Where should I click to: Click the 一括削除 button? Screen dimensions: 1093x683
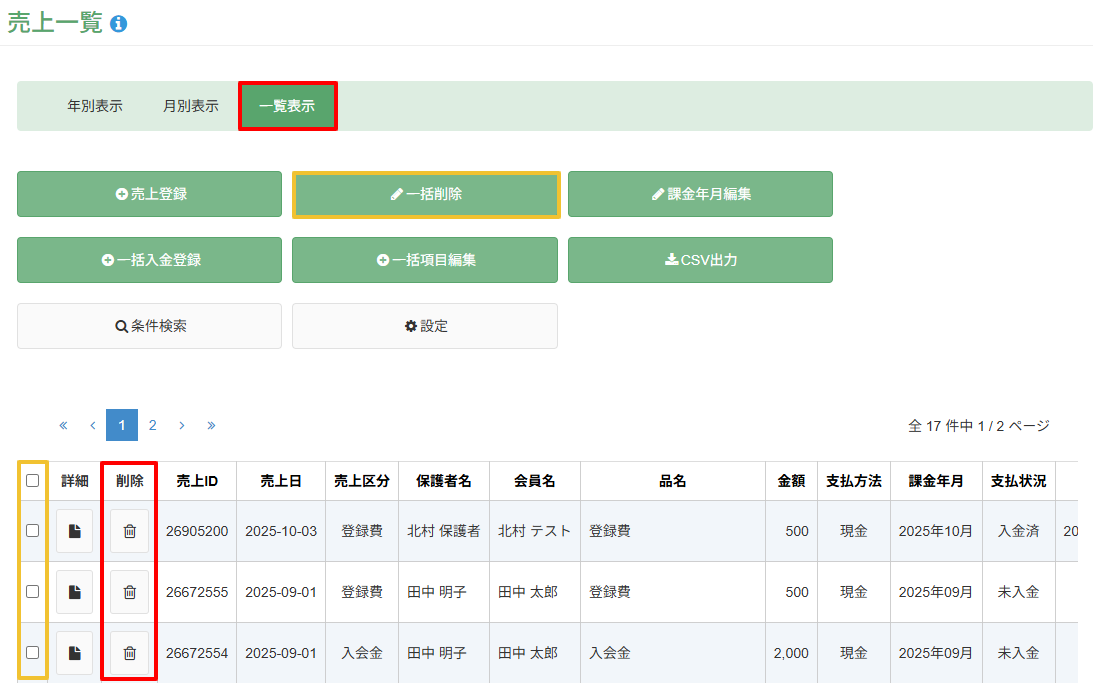425,194
